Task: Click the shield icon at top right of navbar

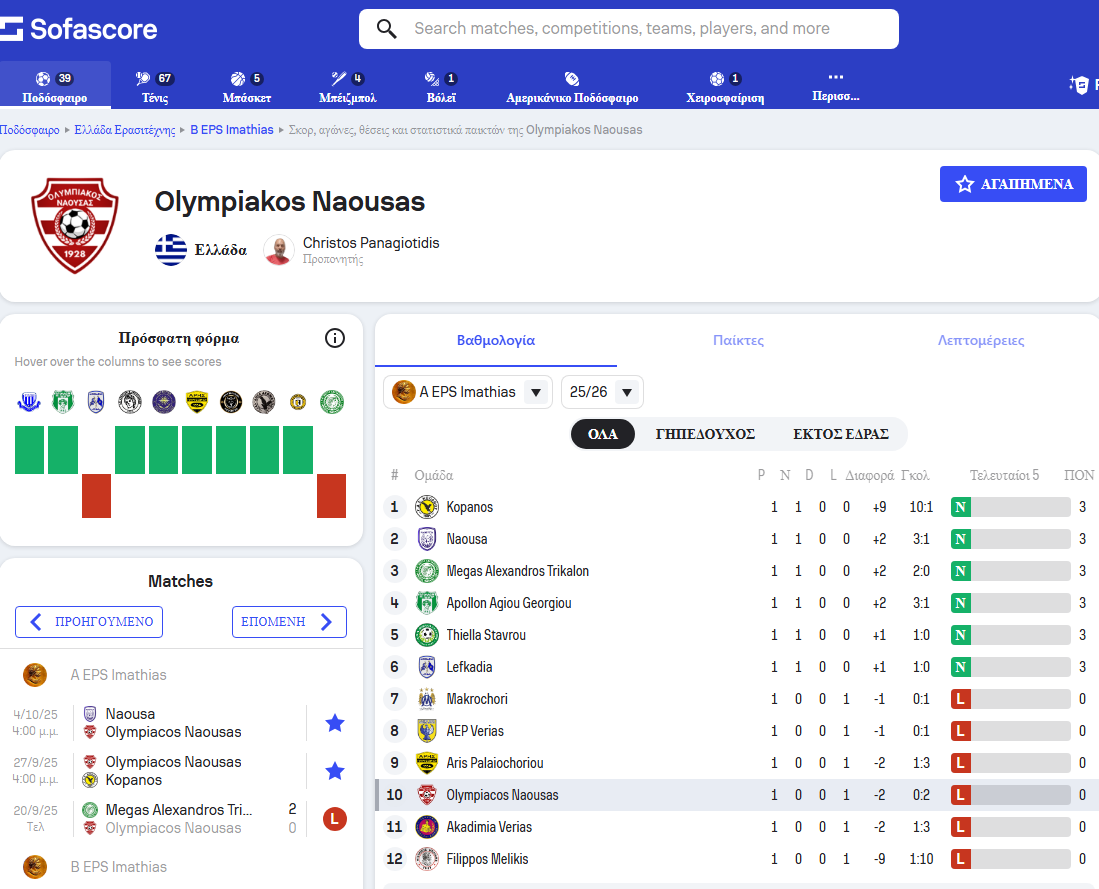Action: [1079, 85]
